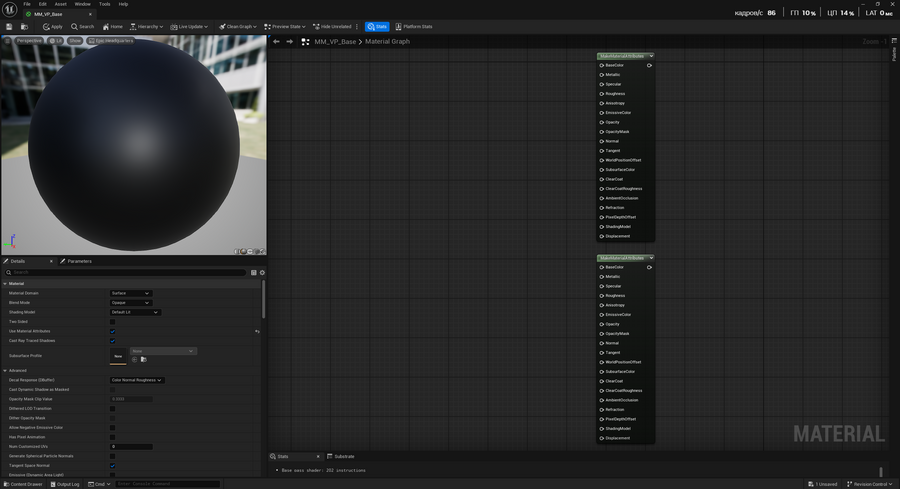Viewport: 900px width, 489px height.
Task: Click the Save asset icon
Action: point(8,26)
